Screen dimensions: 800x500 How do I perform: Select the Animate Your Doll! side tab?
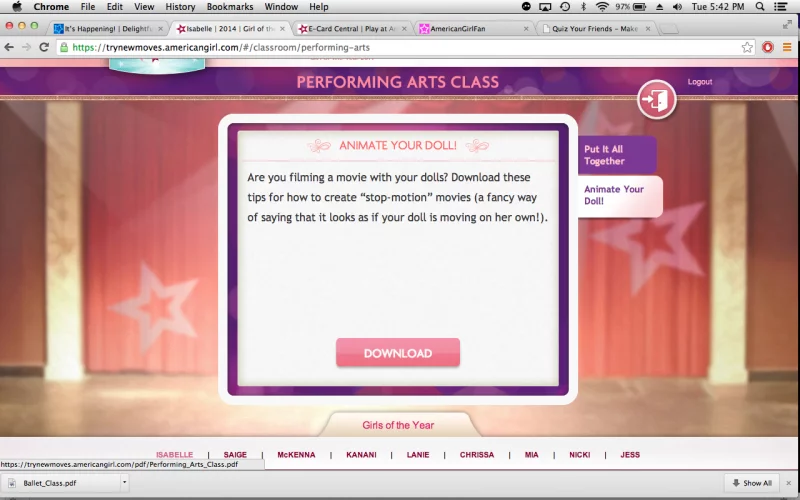click(x=620, y=195)
